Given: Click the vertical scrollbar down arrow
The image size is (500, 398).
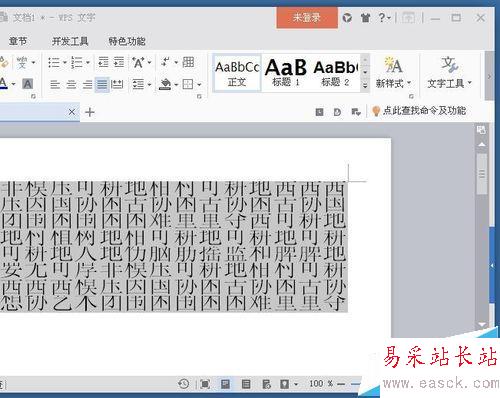Looking at the screenshot, I should [482, 324].
